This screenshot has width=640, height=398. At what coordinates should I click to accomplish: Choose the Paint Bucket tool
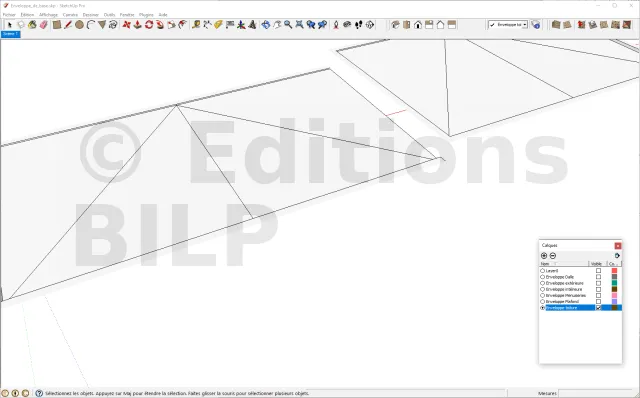pos(32,25)
